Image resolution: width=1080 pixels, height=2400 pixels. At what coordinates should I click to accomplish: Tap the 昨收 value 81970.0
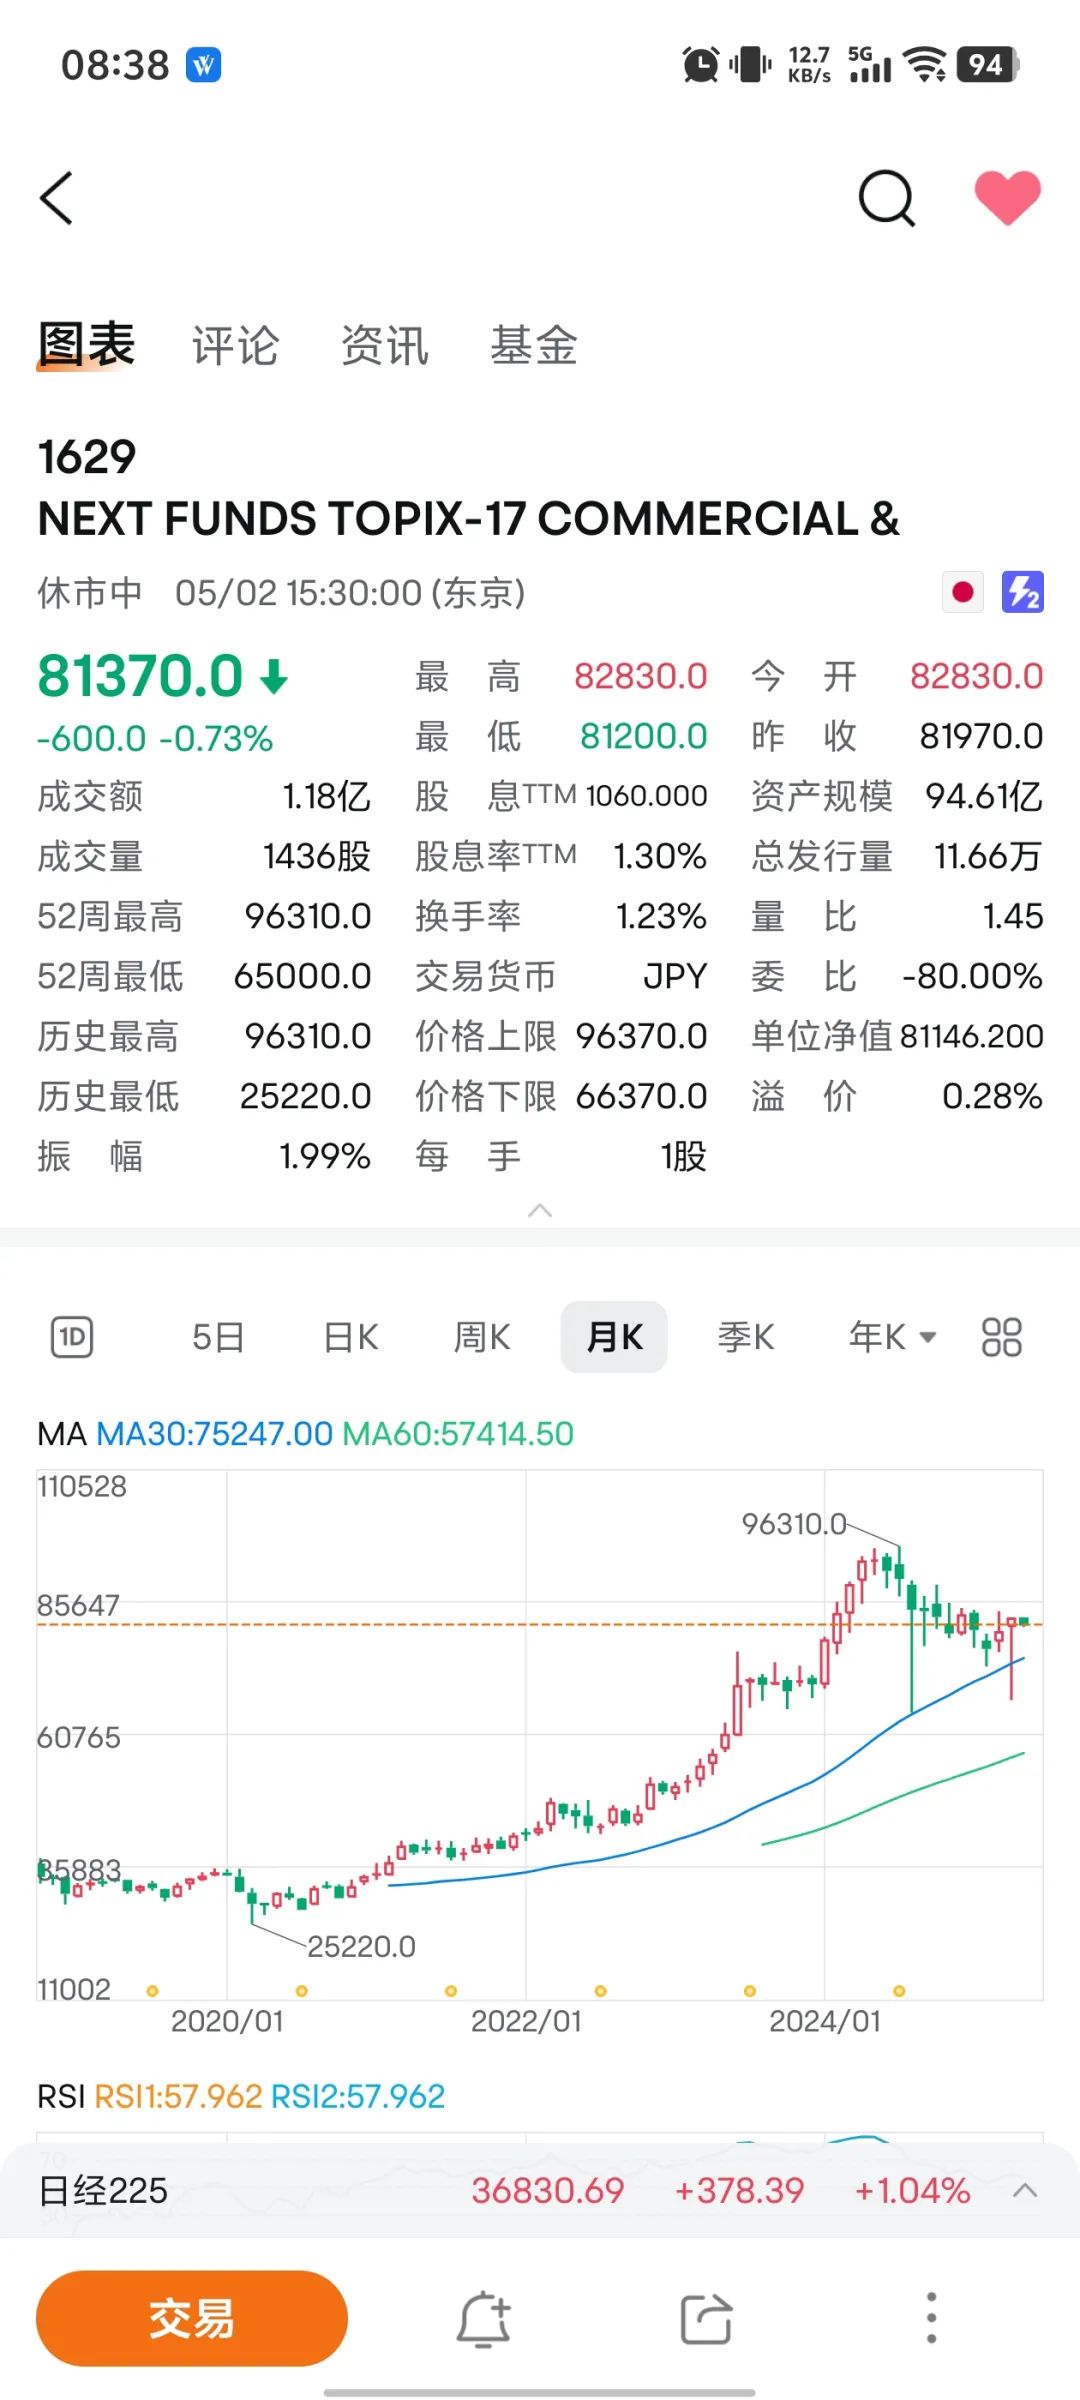pyautogui.click(x=982, y=736)
